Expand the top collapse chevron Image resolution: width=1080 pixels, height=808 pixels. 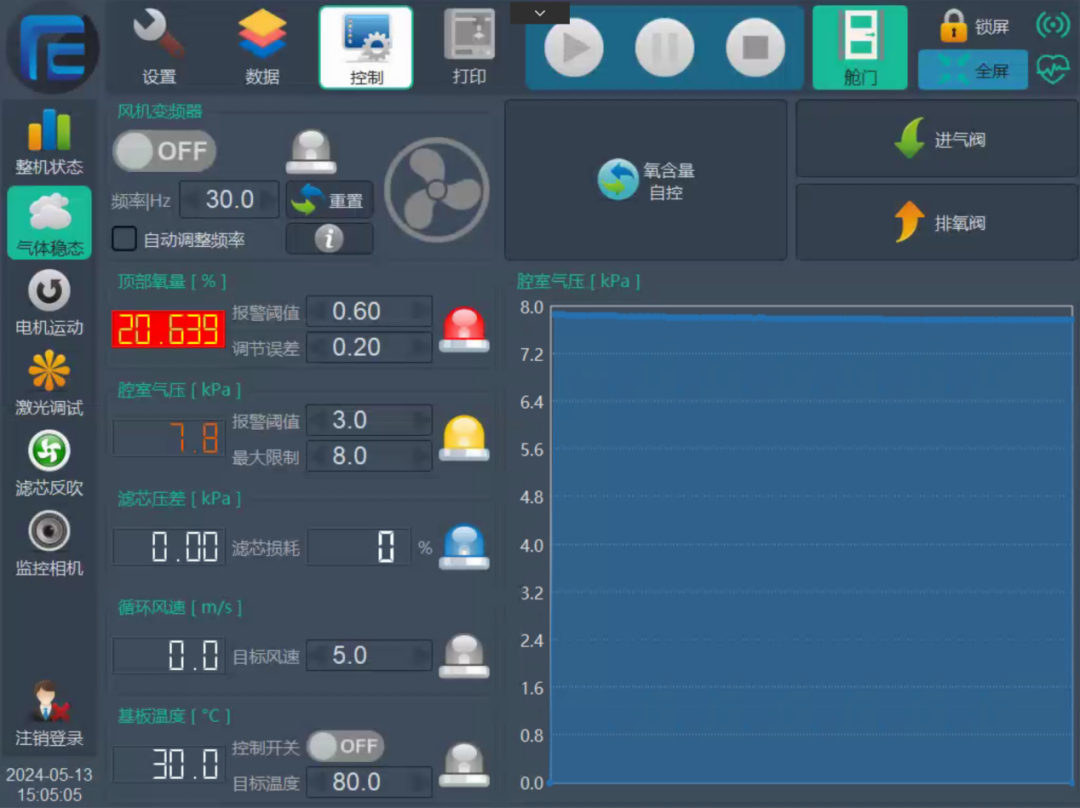pos(540,12)
